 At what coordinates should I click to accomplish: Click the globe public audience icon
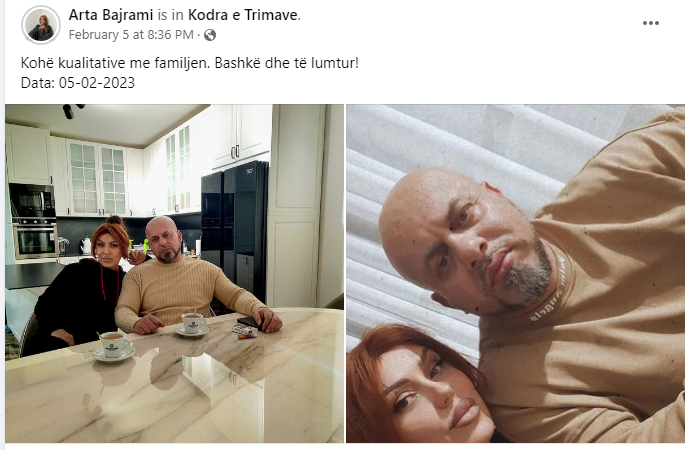(210, 35)
